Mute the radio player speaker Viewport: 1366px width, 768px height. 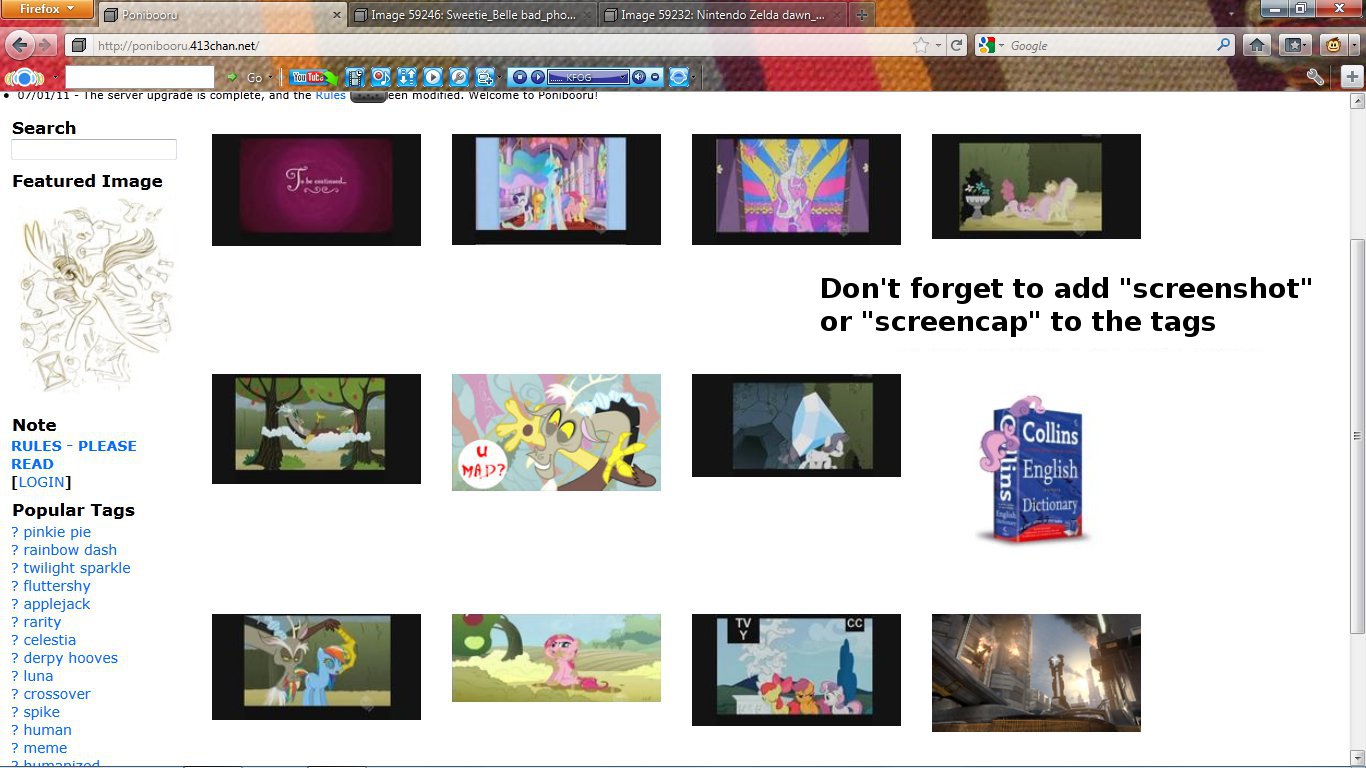pos(639,77)
